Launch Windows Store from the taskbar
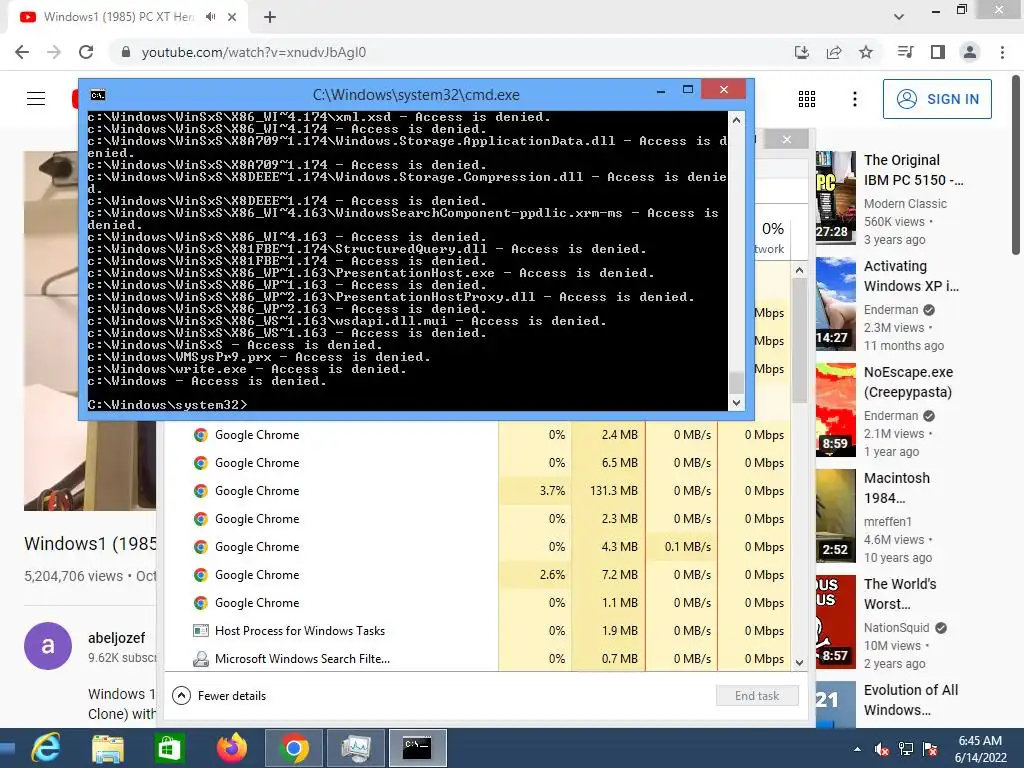The width and height of the screenshot is (1024, 768). coord(169,748)
